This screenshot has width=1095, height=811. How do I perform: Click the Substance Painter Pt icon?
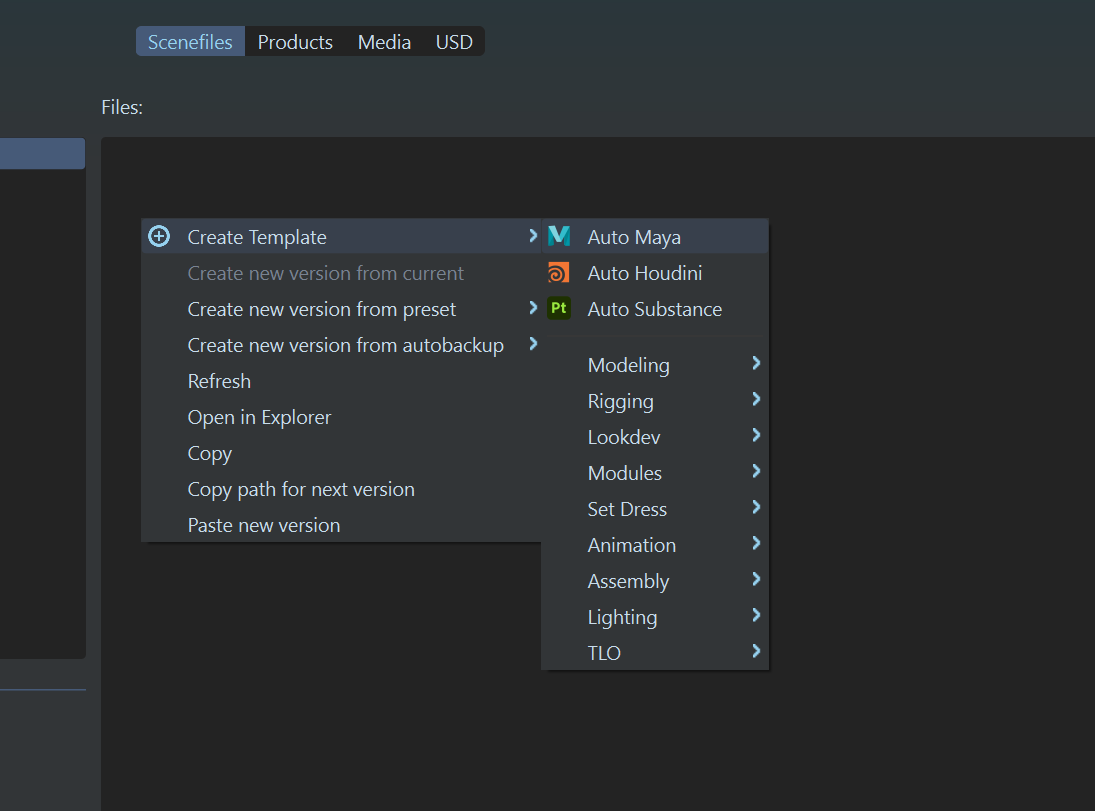[x=559, y=309]
